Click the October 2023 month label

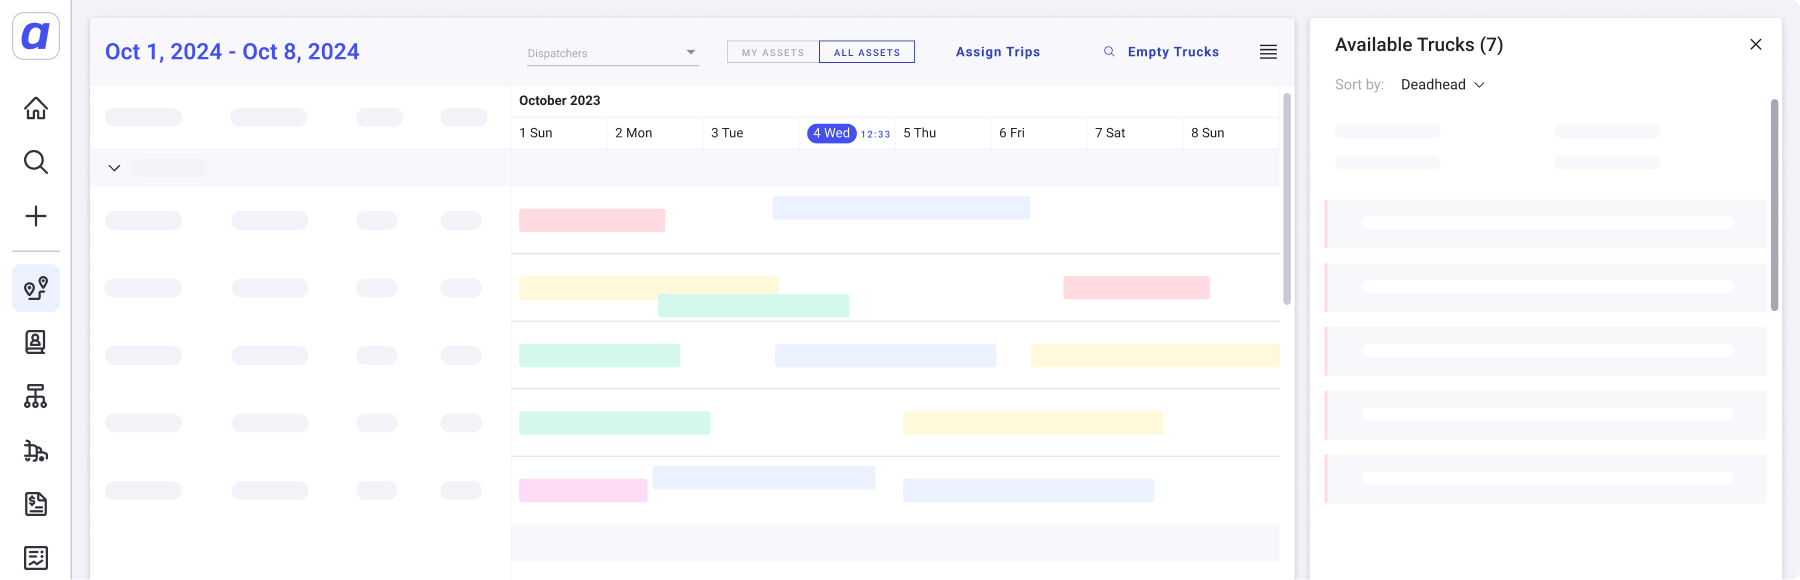coord(560,101)
